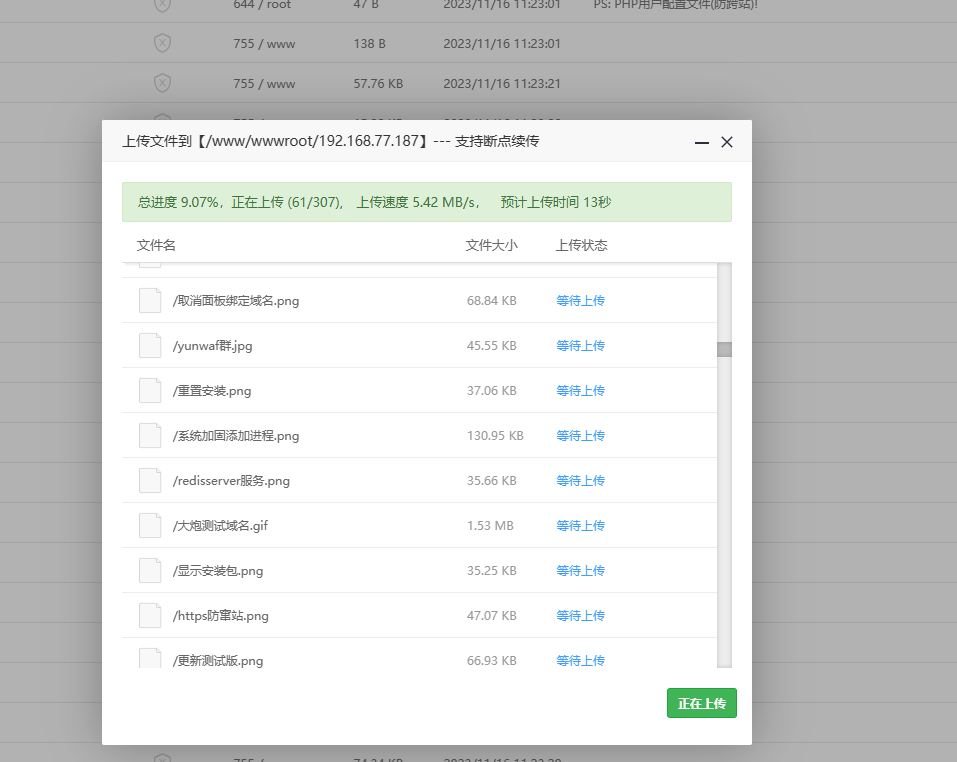This screenshot has width=957, height=762.
Task: Click 等待上传 status for 系统加固添加进程.png
Action: [580, 436]
